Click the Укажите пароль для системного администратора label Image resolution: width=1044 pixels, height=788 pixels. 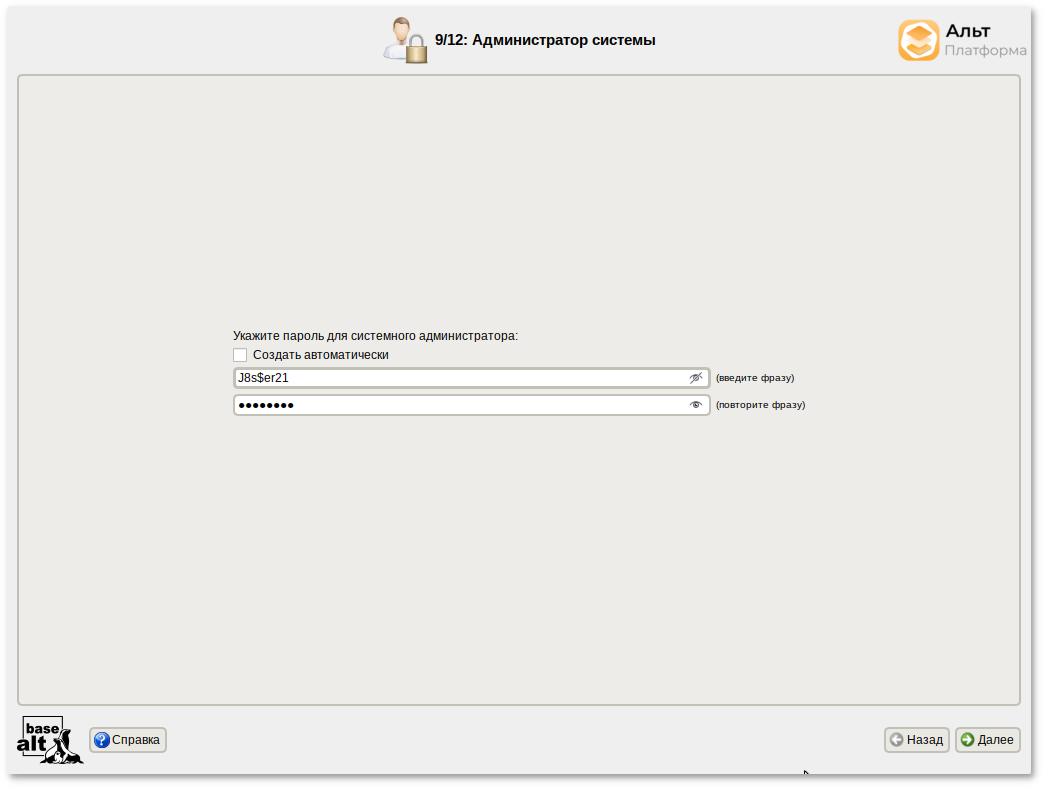point(375,336)
